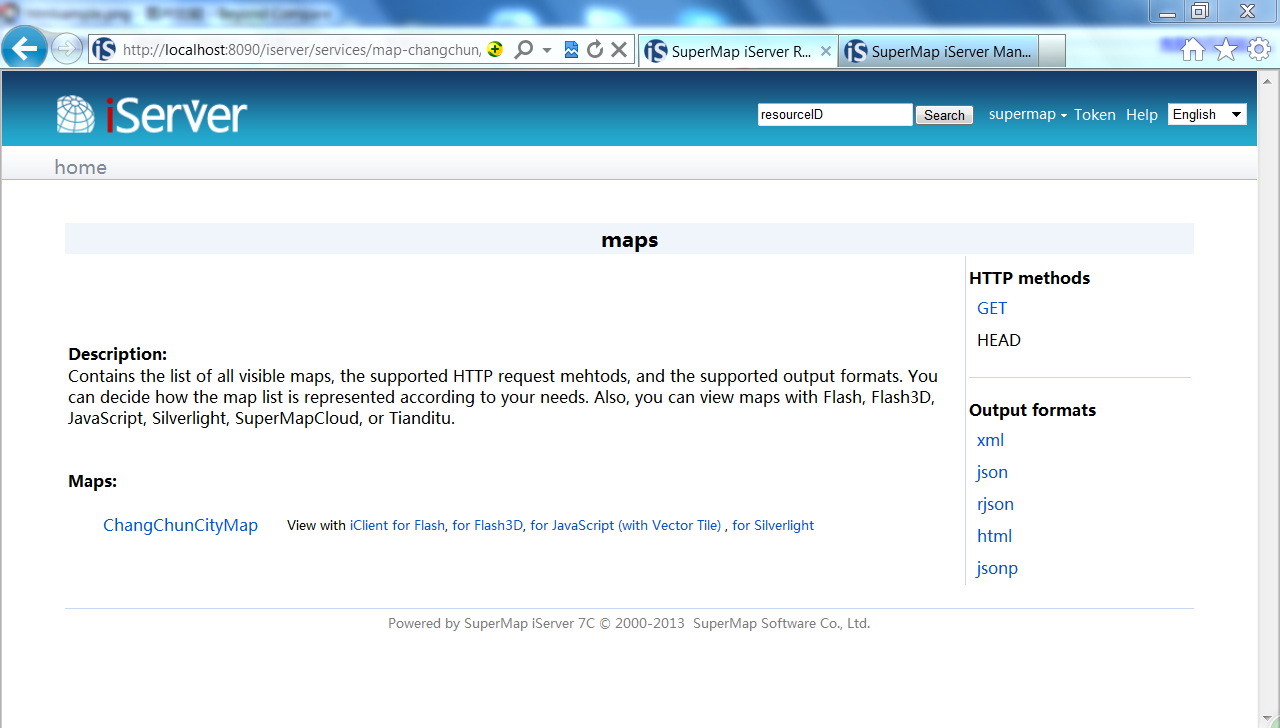Click the Stop loading X icon
The width and height of the screenshot is (1280, 728).
click(619, 50)
